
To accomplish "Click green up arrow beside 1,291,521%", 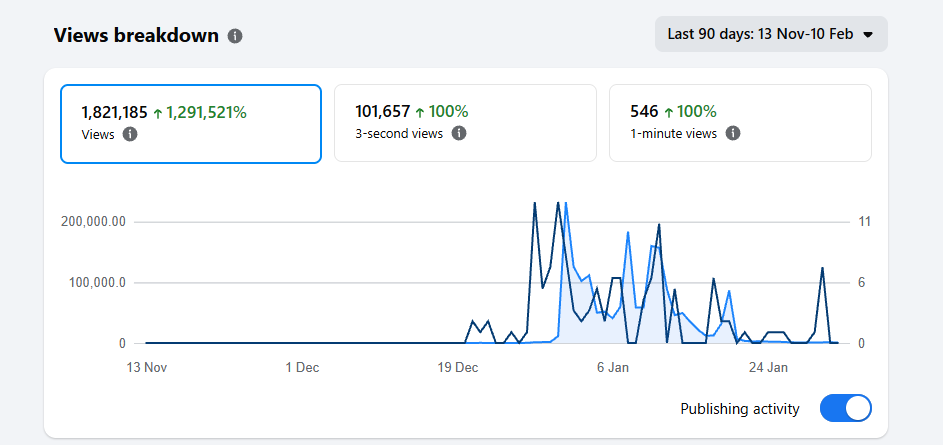I will pos(157,112).
